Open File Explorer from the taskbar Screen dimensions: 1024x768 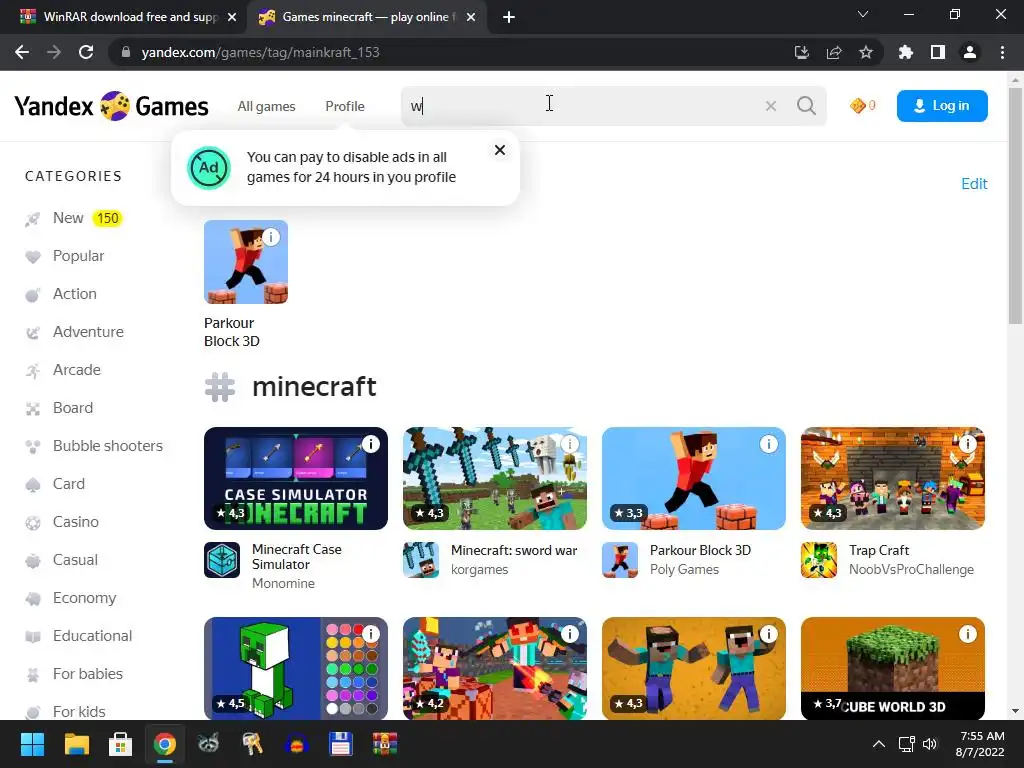click(76, 744)
